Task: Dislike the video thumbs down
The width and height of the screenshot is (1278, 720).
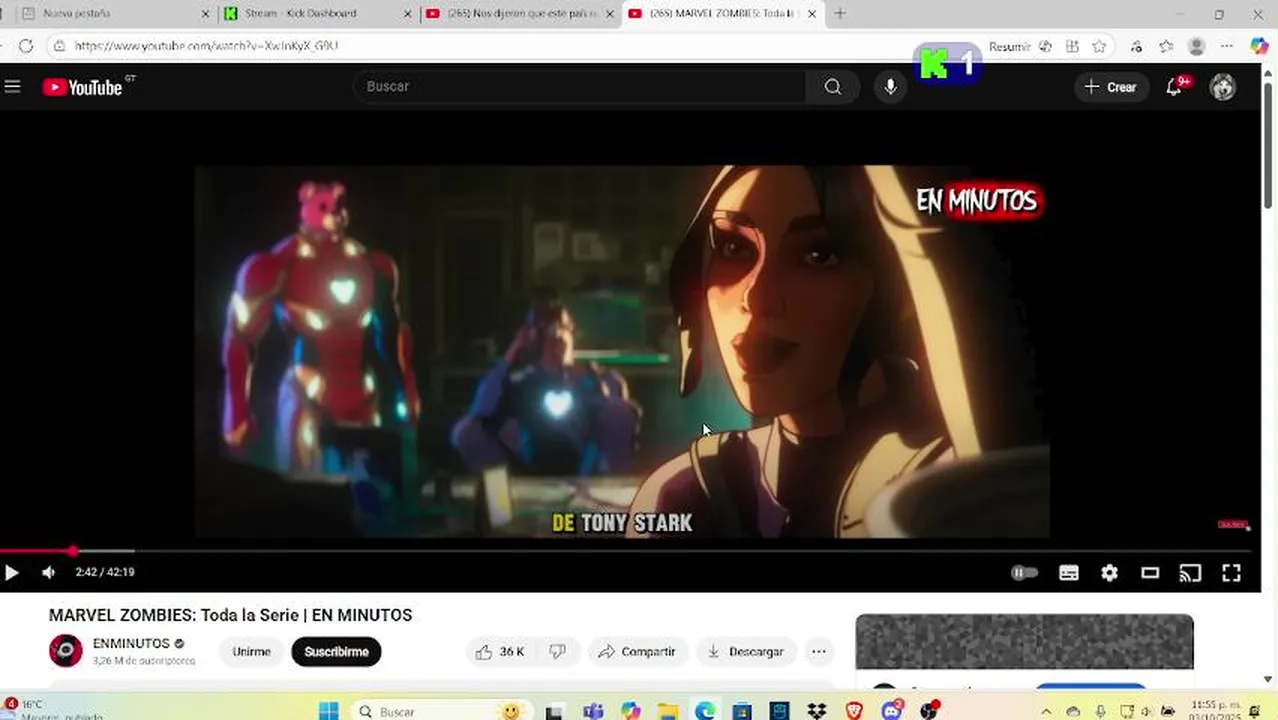Action: pyautogui.click(x=558, y=651)
